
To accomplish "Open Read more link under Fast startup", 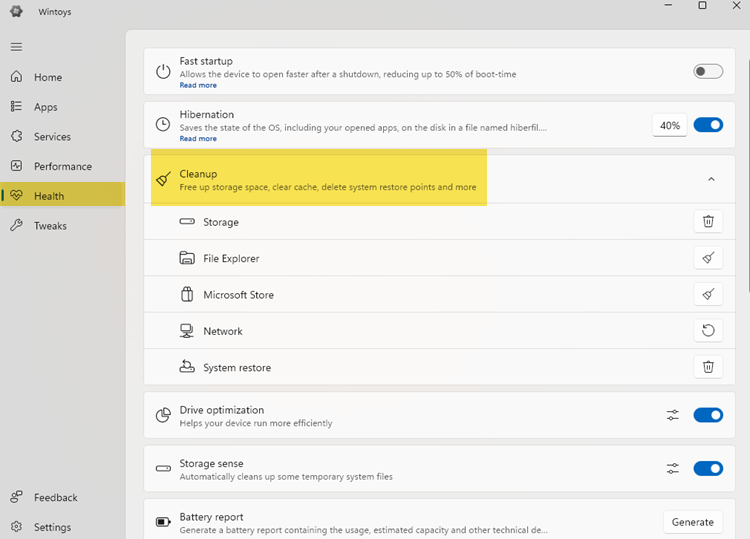I will point(198,86).
